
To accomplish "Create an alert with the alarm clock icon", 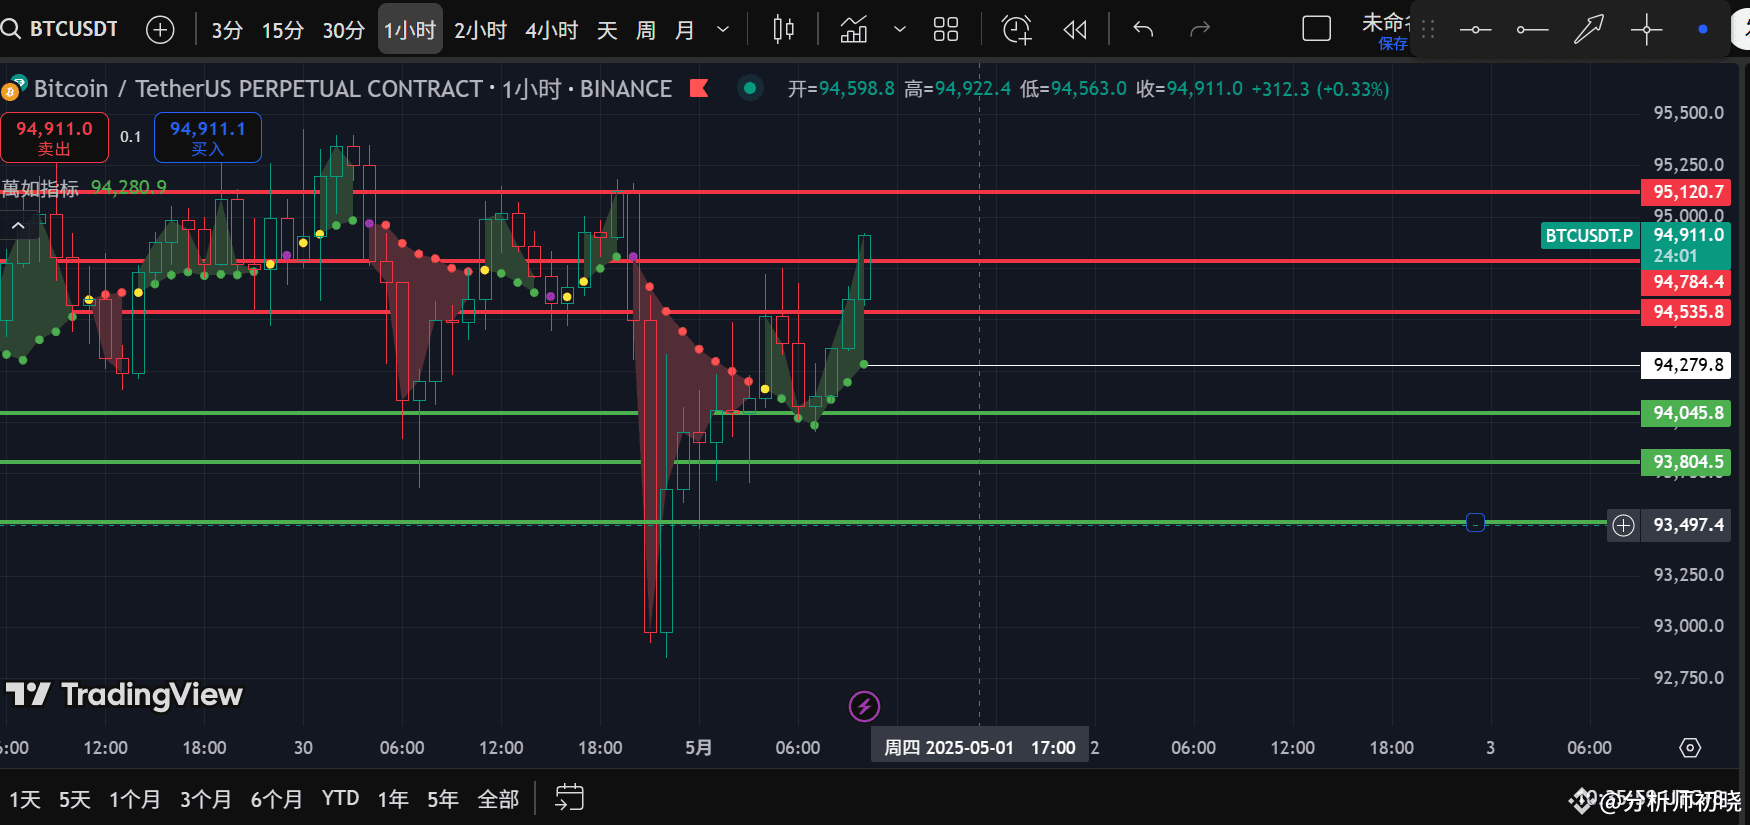I will coord(1017,30).
